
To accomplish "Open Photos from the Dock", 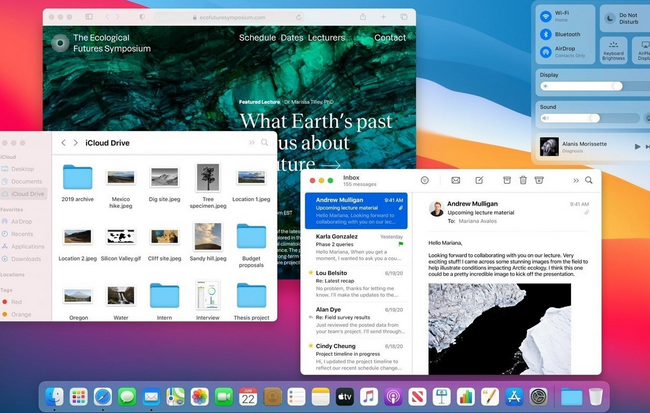I will 199,397.
